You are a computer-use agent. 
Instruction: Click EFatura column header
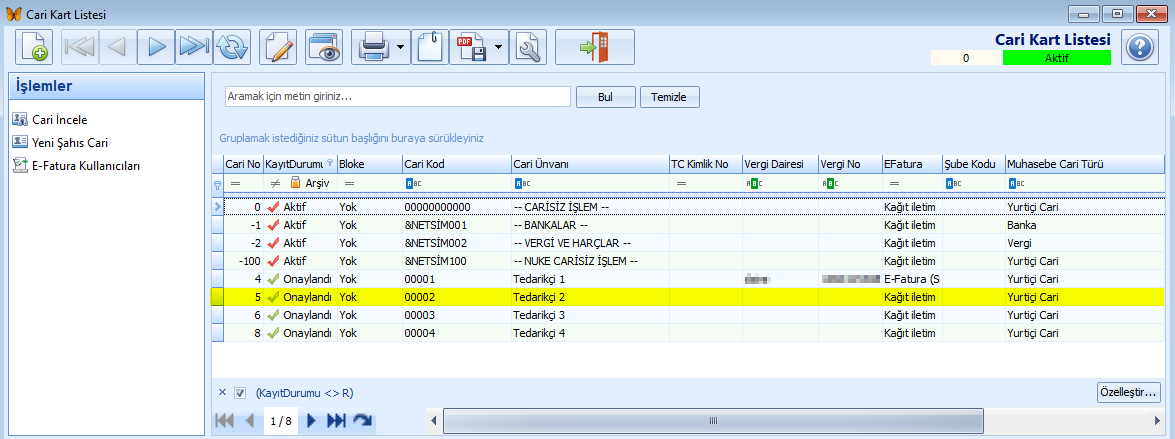(x=911, y=164)
